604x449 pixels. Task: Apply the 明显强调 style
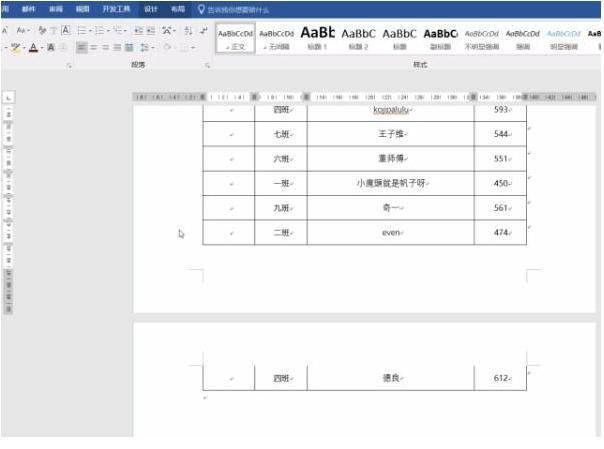pyautogui.click(x=564, y=39)
